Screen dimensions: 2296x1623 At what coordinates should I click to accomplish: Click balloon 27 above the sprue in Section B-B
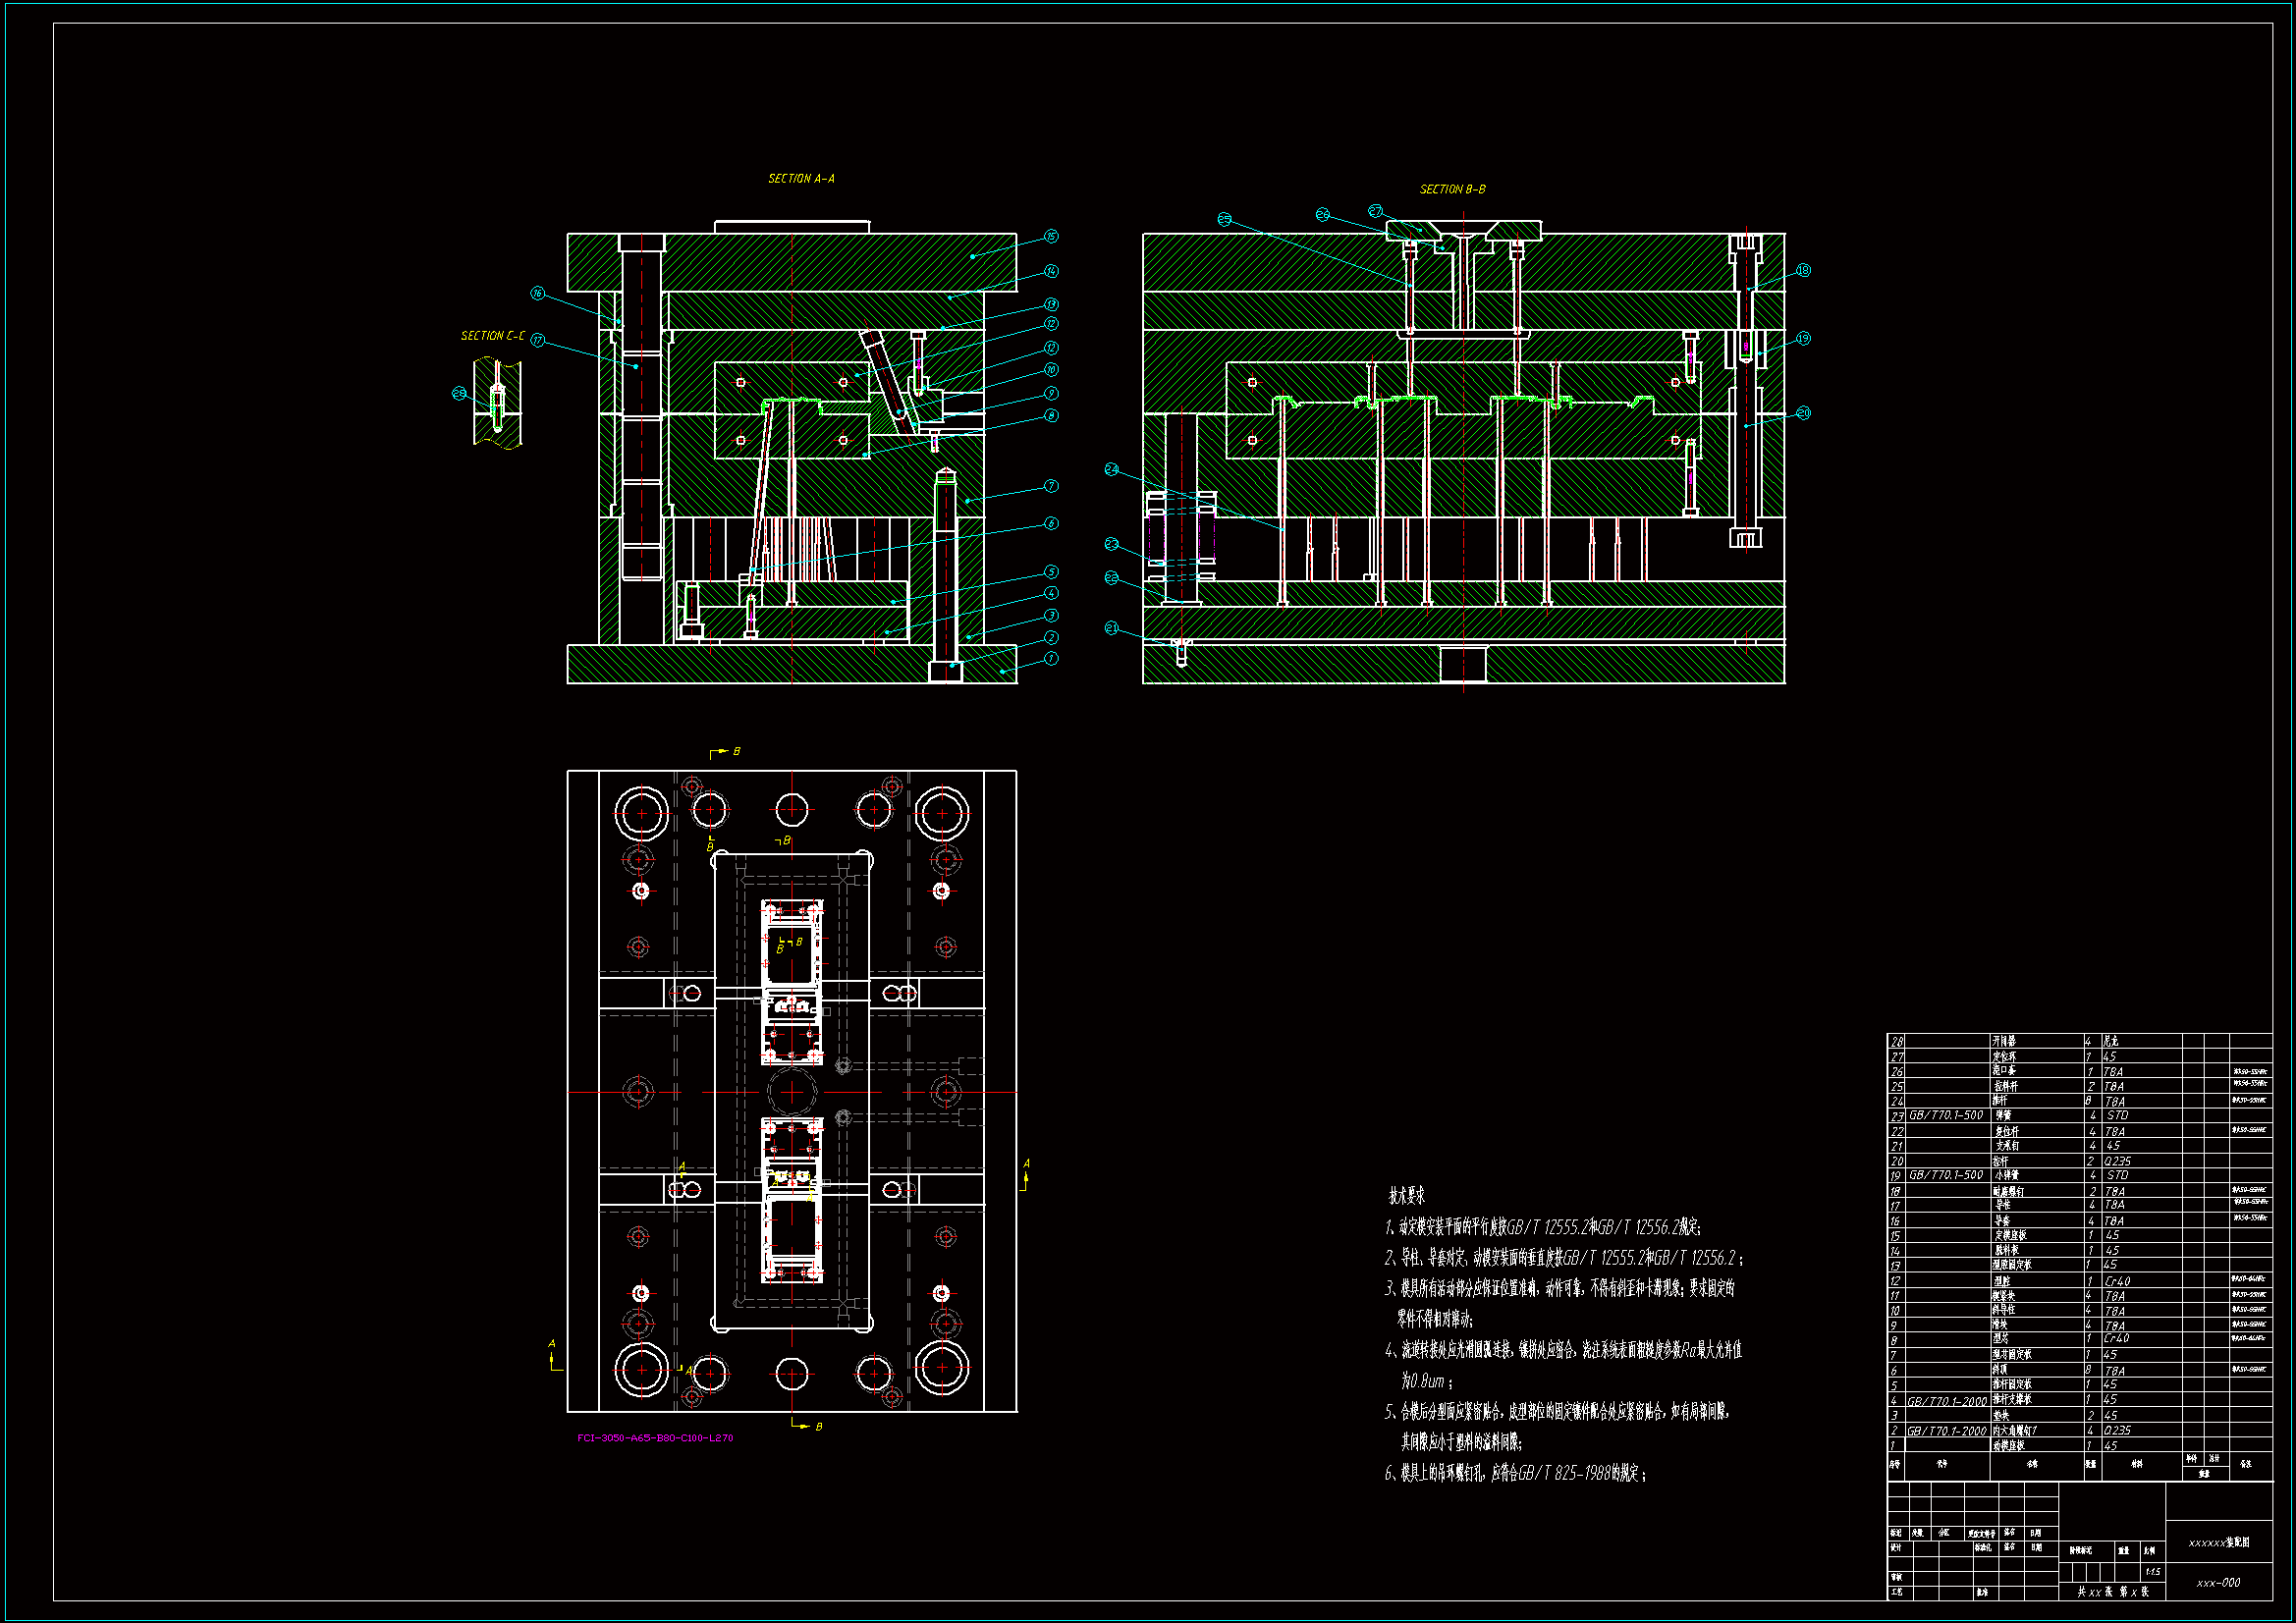1376,211
